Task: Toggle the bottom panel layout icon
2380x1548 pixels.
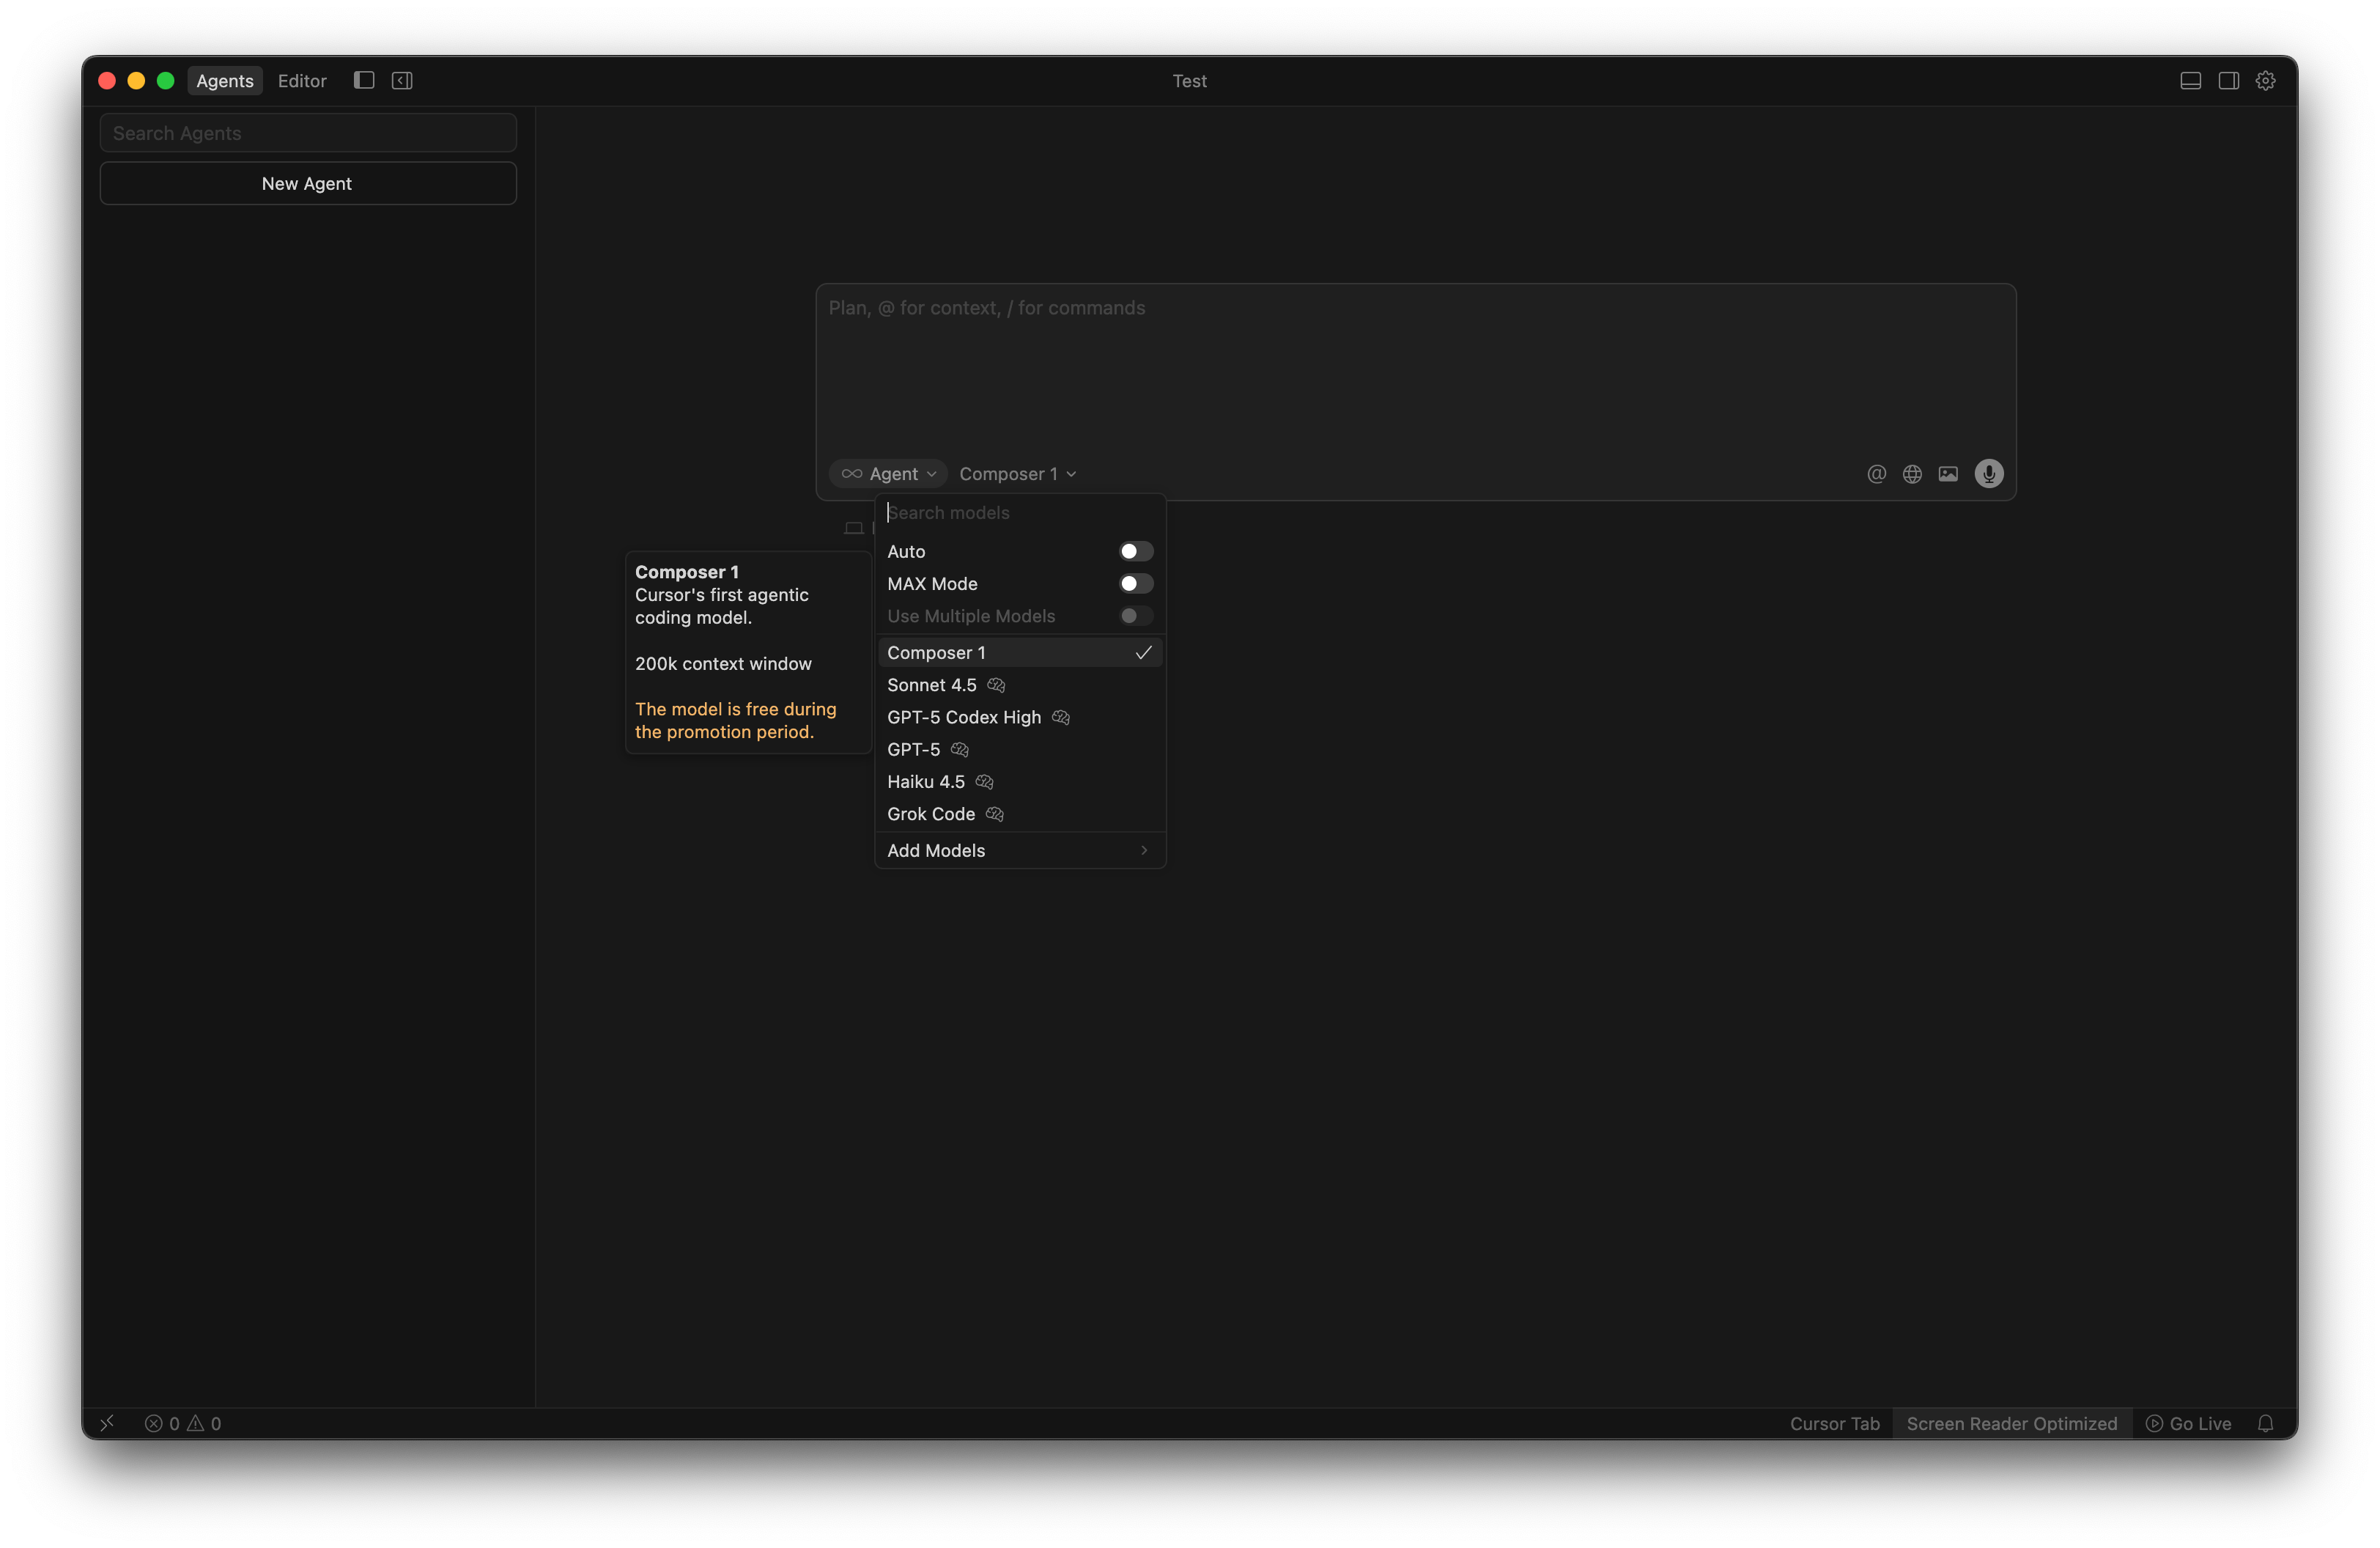Action: point(2190,81)
